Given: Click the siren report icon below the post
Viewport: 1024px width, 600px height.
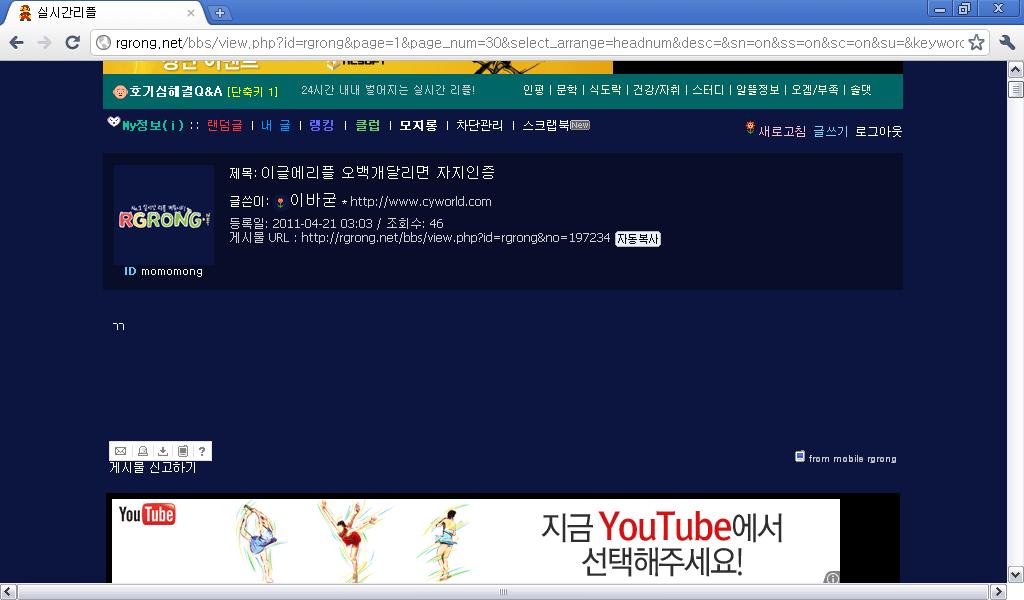Looking at the screenshot, I should tap(142, 451).
